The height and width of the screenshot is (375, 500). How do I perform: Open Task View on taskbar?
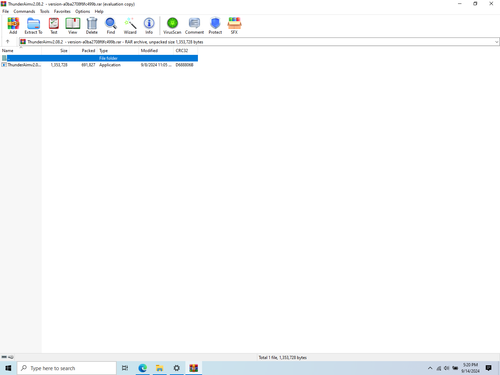125,368
